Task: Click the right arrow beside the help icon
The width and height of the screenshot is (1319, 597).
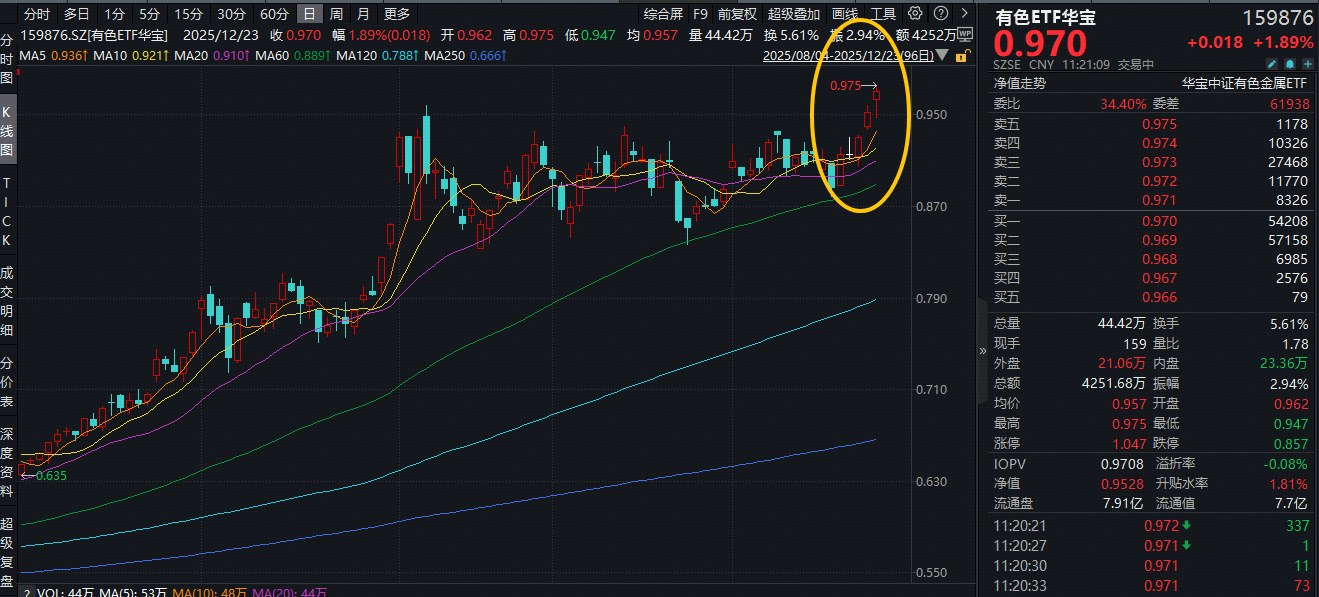Action: [x=964, y=13]
